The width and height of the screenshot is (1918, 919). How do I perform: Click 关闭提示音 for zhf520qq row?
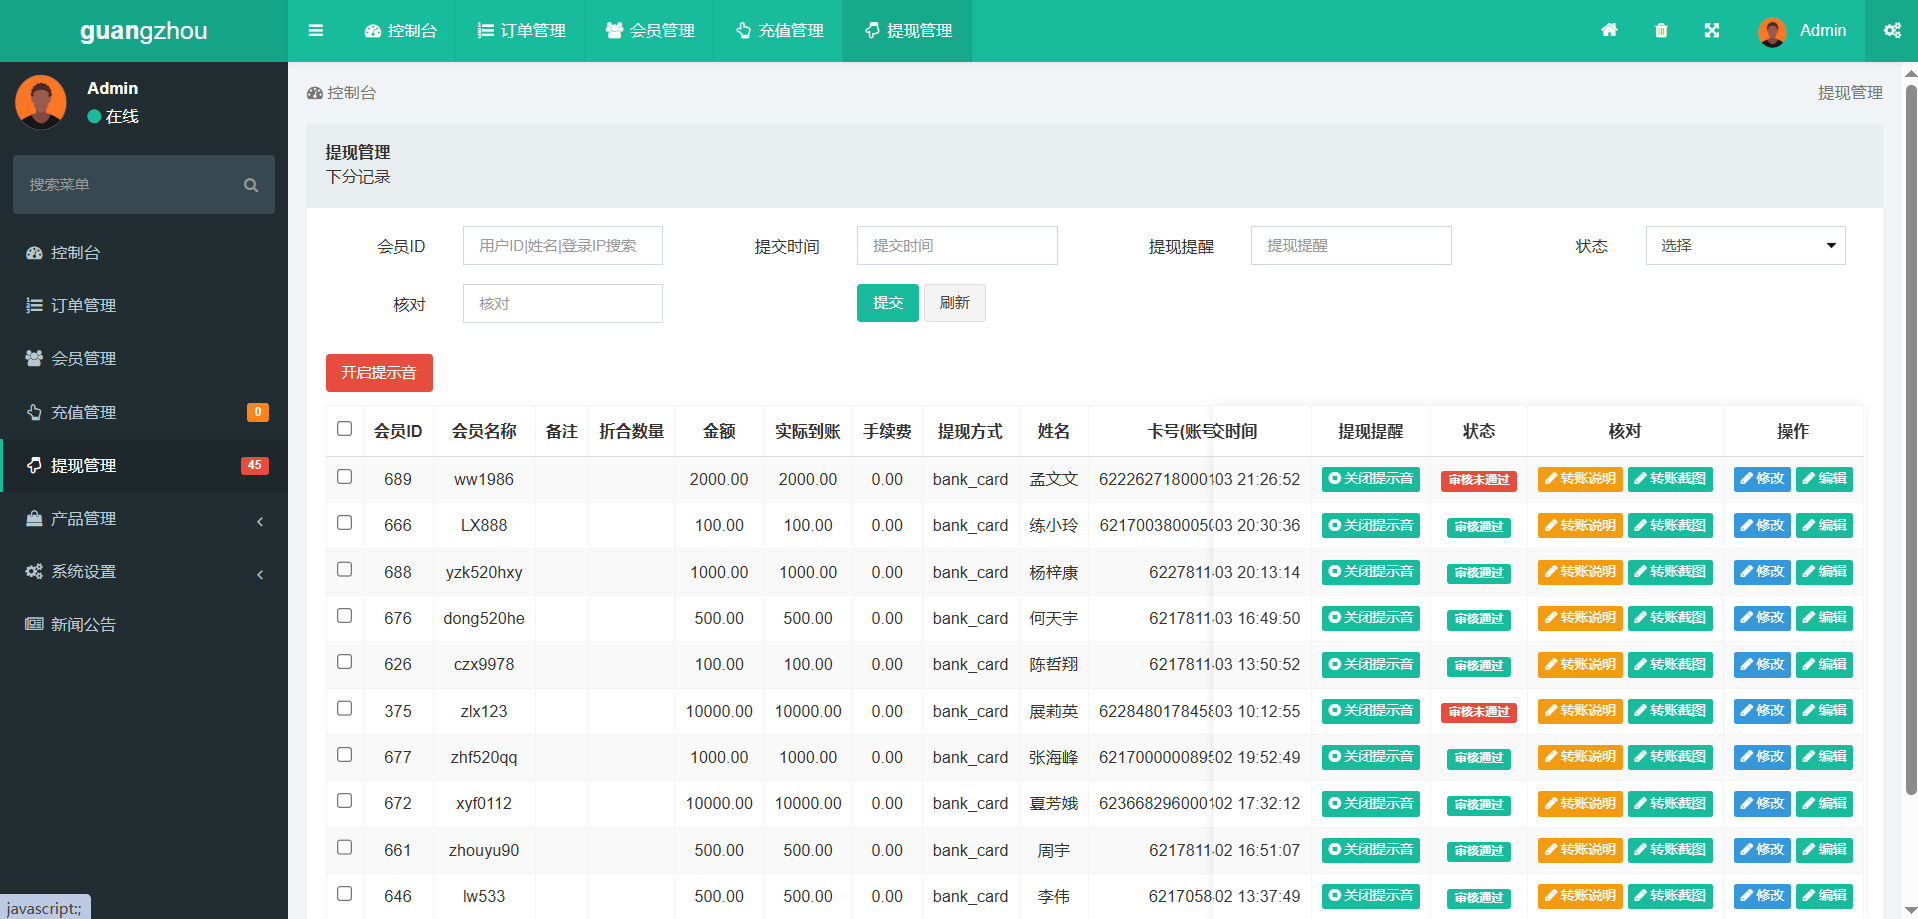point(1371,757)
